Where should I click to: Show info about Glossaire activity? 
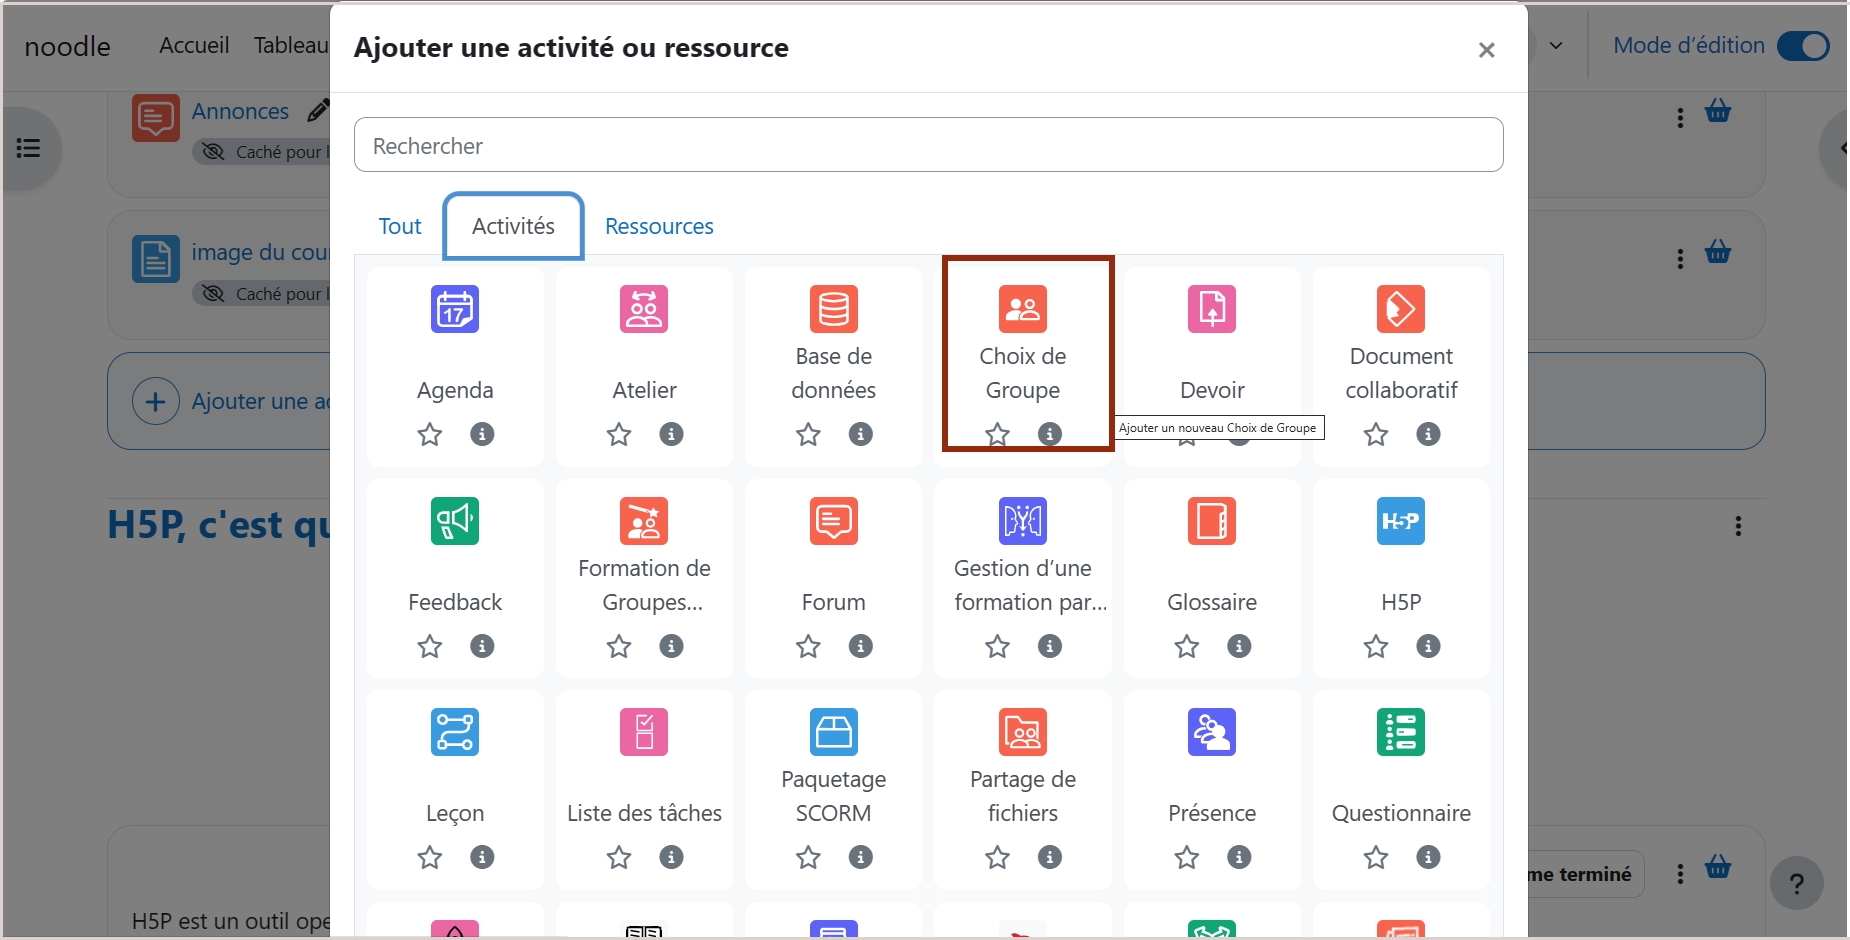(x=1239, y=646)
